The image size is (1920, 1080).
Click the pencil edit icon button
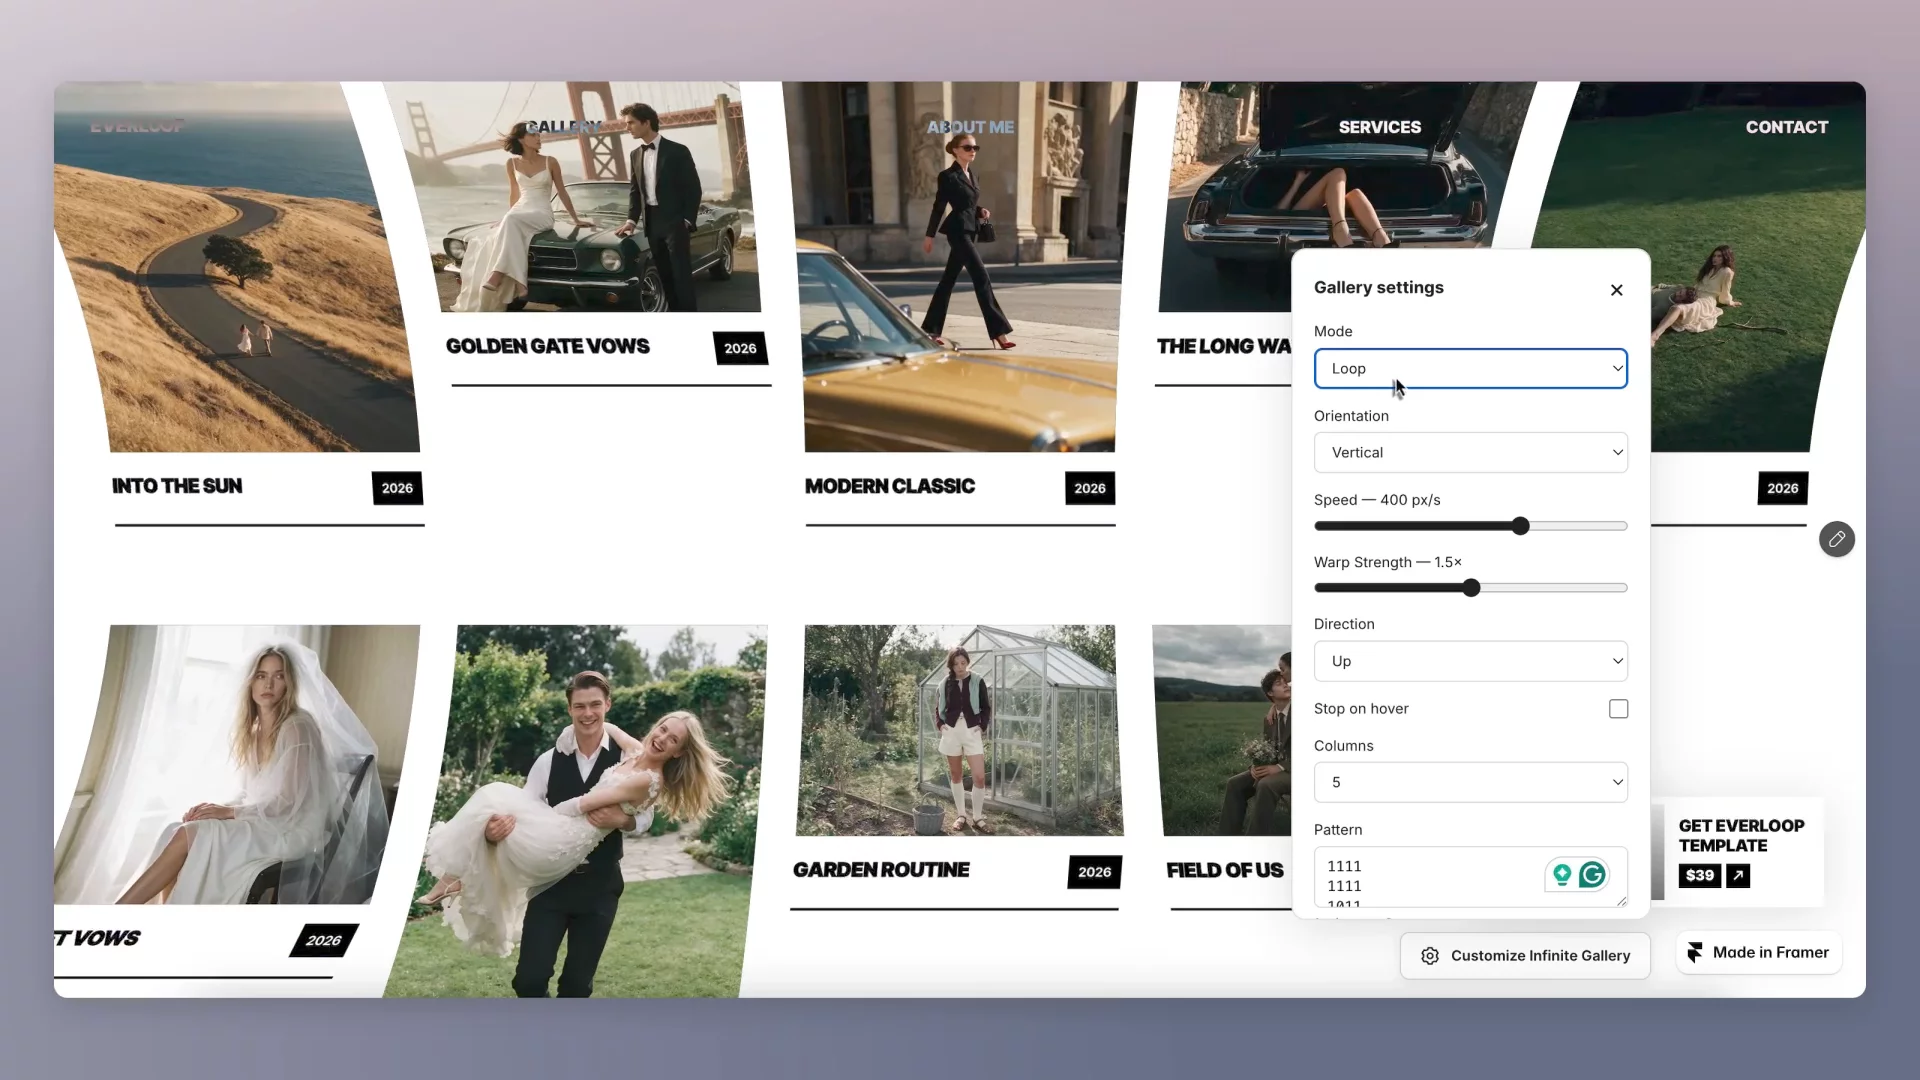click(x=1836, y=539)
